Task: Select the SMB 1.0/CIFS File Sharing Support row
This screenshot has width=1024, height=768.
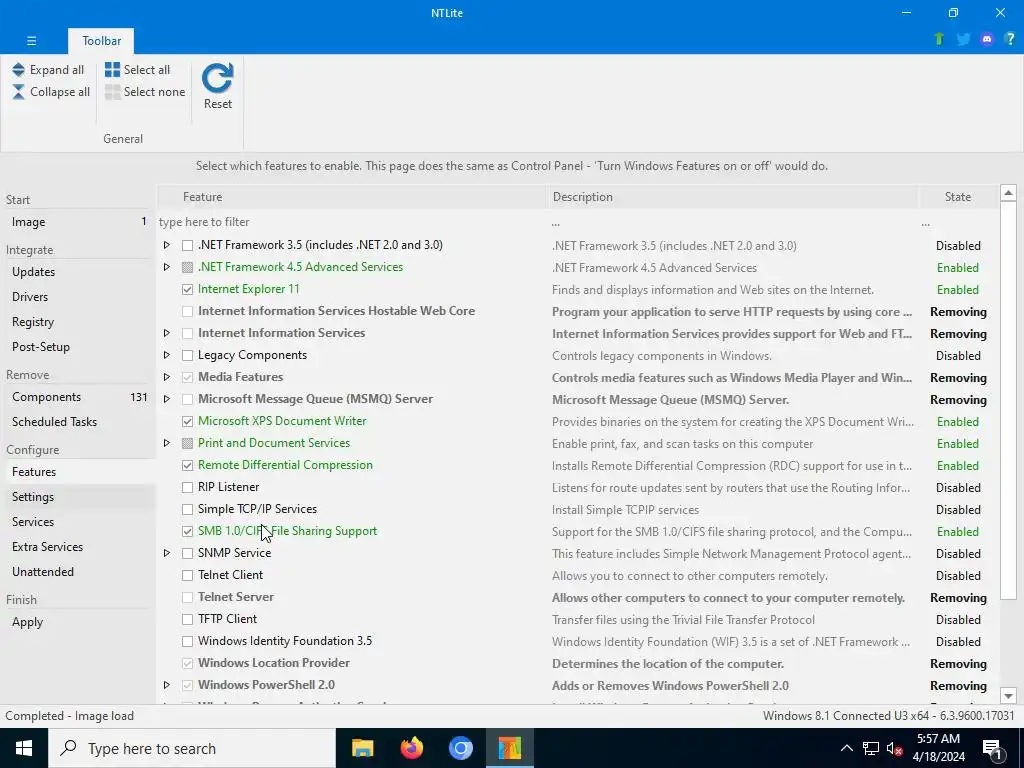Action: pyautogui.click(x=578, y=532)
